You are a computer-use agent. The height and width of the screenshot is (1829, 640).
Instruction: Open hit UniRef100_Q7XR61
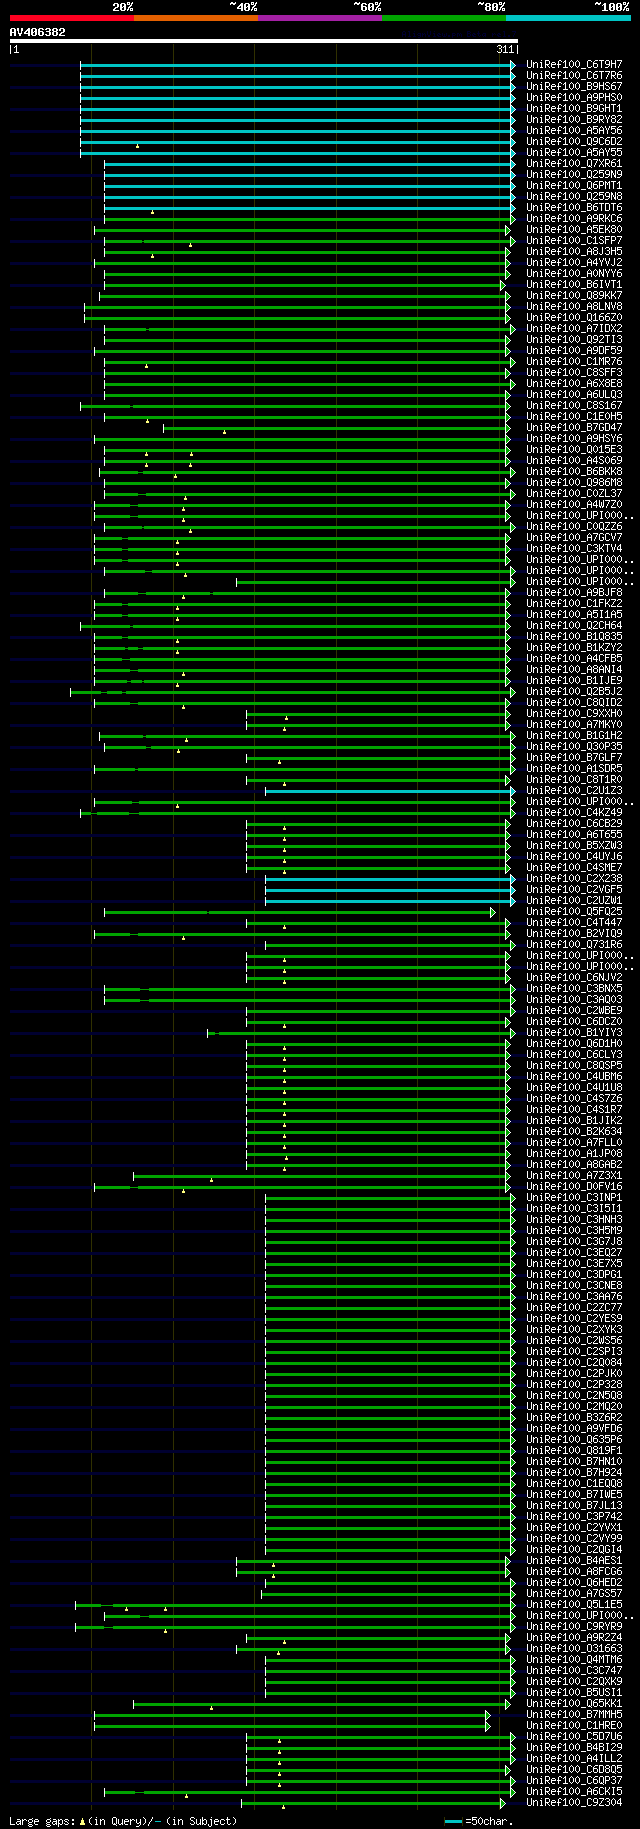[x=574, y=164]
